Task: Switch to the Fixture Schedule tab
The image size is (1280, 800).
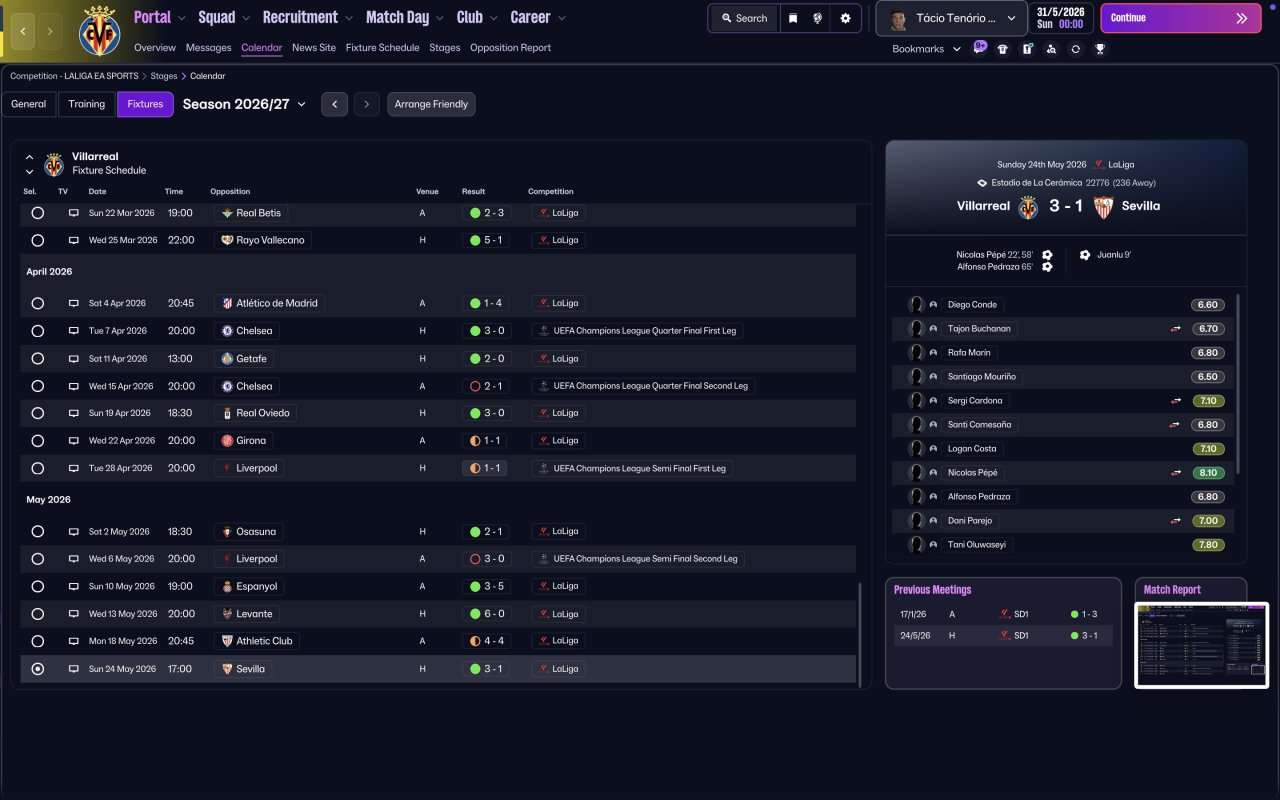Action: (382, 48)
